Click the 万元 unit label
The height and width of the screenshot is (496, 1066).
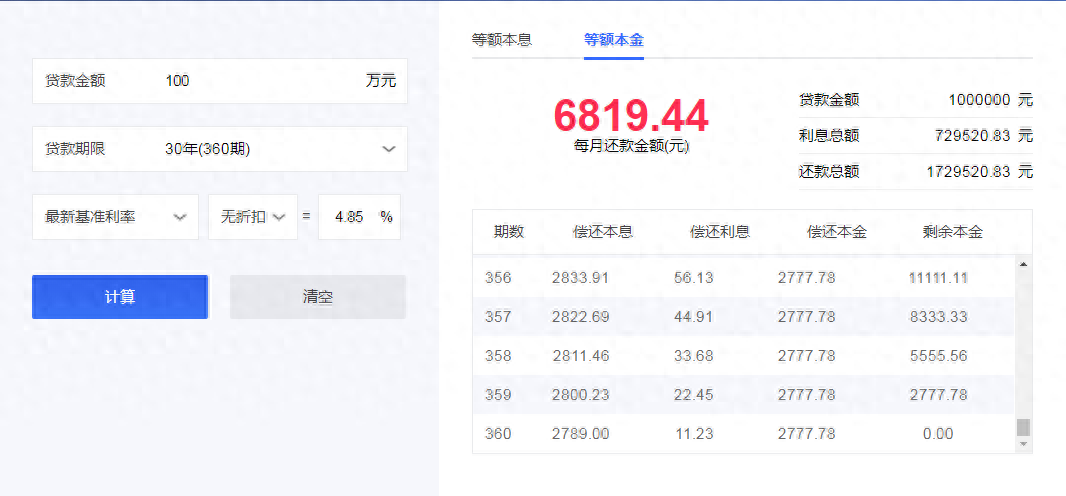pos(381,81)
